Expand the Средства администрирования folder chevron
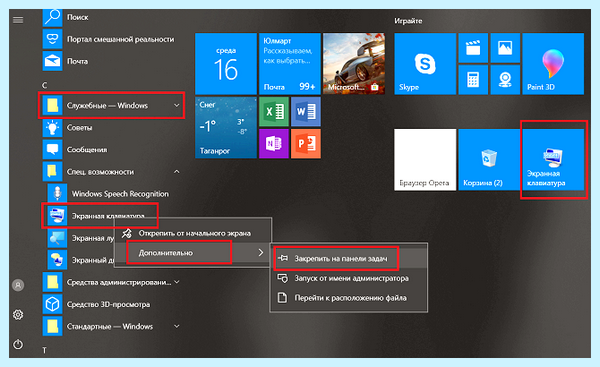 pyautogui.click(x=176, y=282)
